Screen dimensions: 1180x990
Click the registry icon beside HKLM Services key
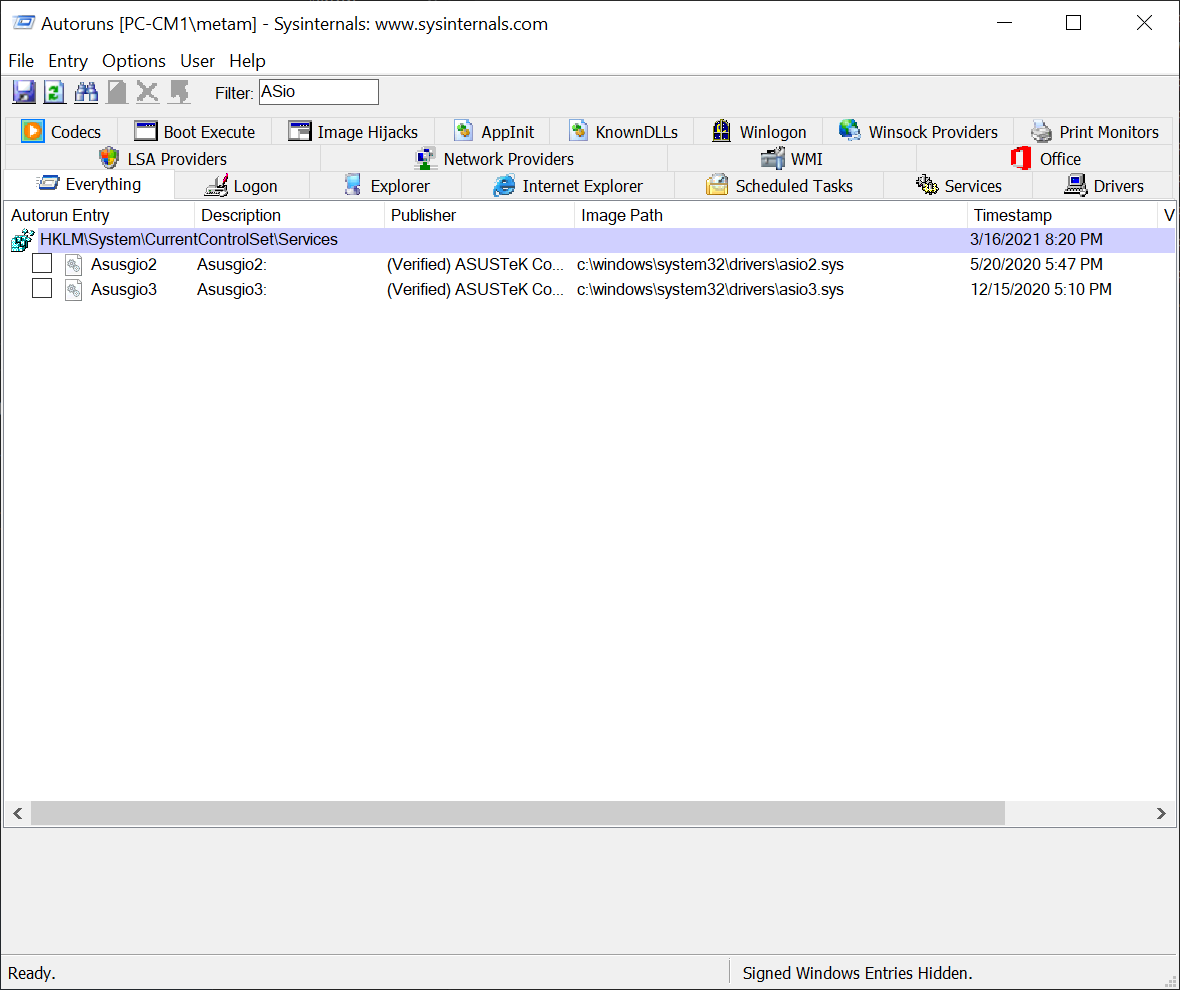pyautogui.click(x=23, y=240)
